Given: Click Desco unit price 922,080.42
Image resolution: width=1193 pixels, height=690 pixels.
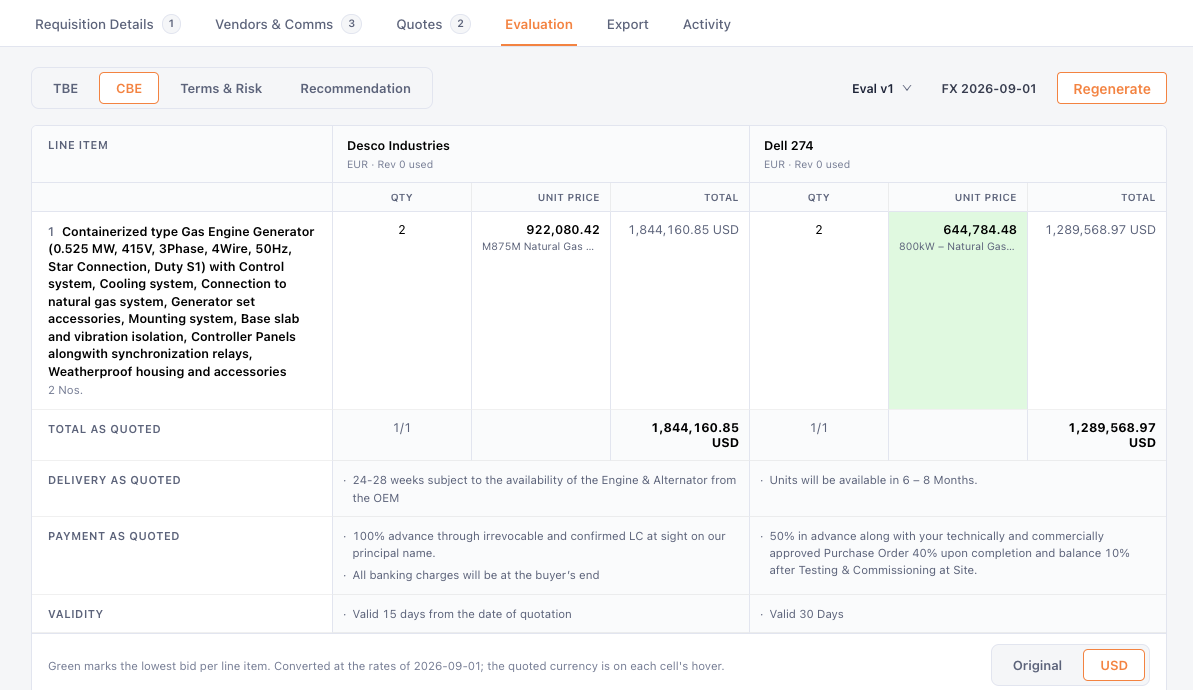Looking at the screenshot, I should (x=562, y=230).
